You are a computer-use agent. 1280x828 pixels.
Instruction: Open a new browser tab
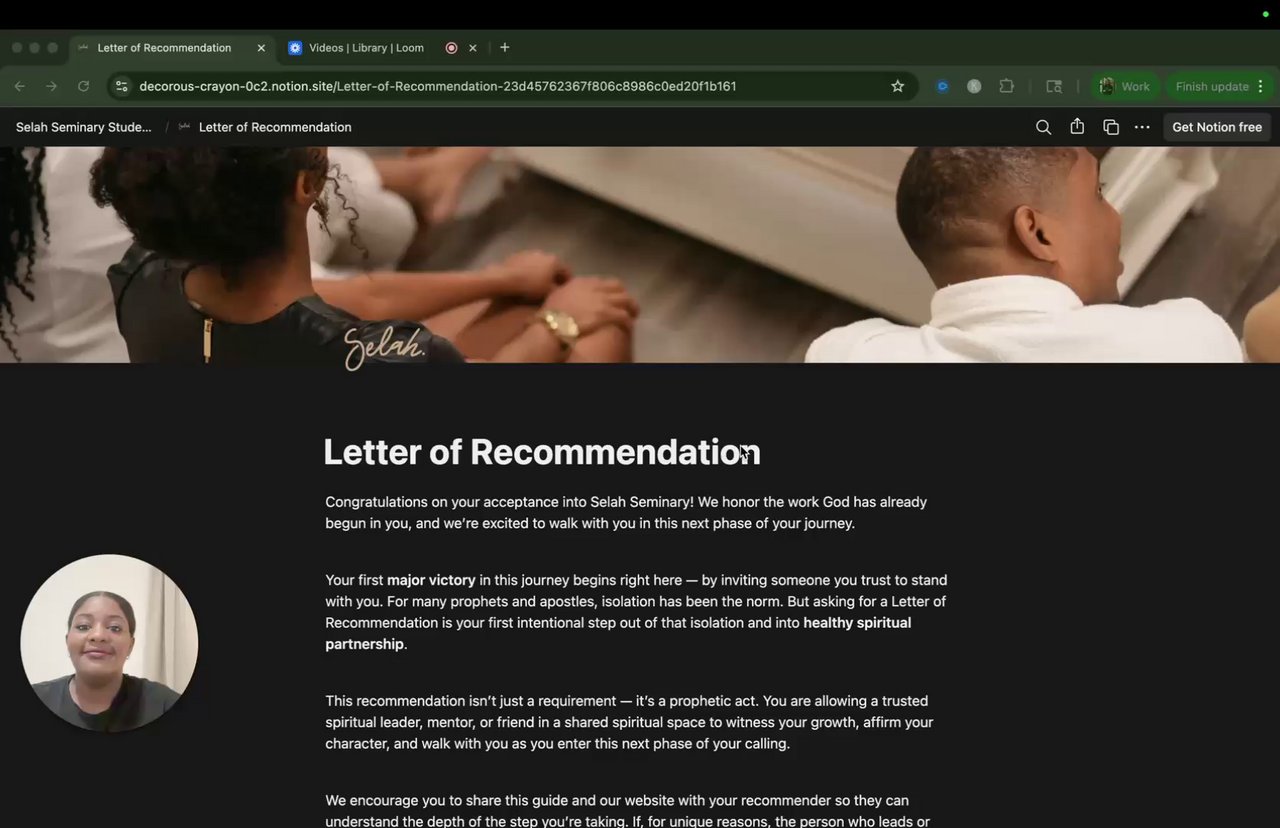click(505, 47)
